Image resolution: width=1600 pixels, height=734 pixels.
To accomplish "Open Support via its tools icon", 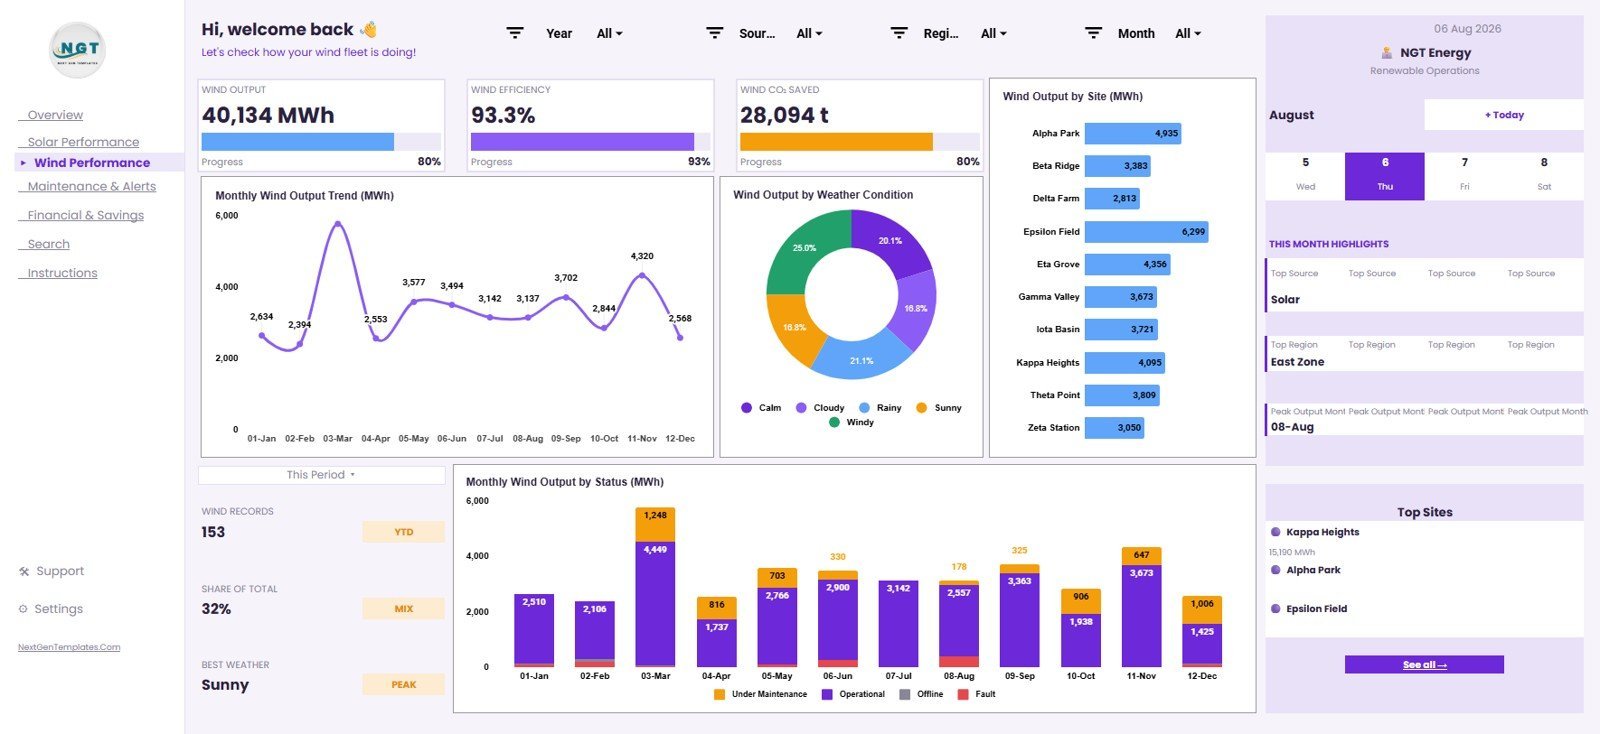I will coord(24,572).
